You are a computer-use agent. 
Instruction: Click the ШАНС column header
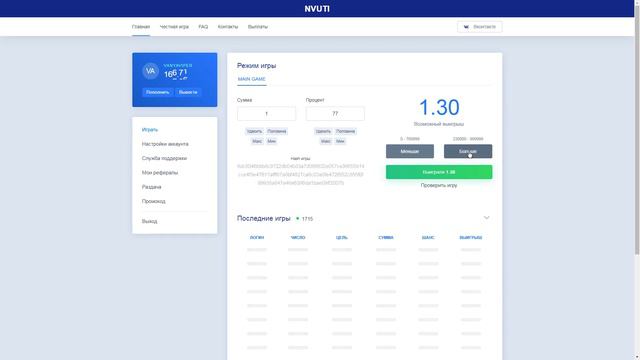(428, 238)
